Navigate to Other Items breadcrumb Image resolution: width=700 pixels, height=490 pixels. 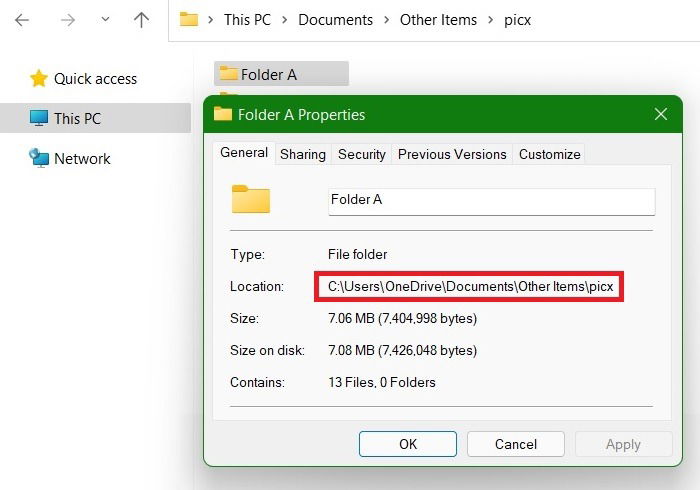point(438,20)
